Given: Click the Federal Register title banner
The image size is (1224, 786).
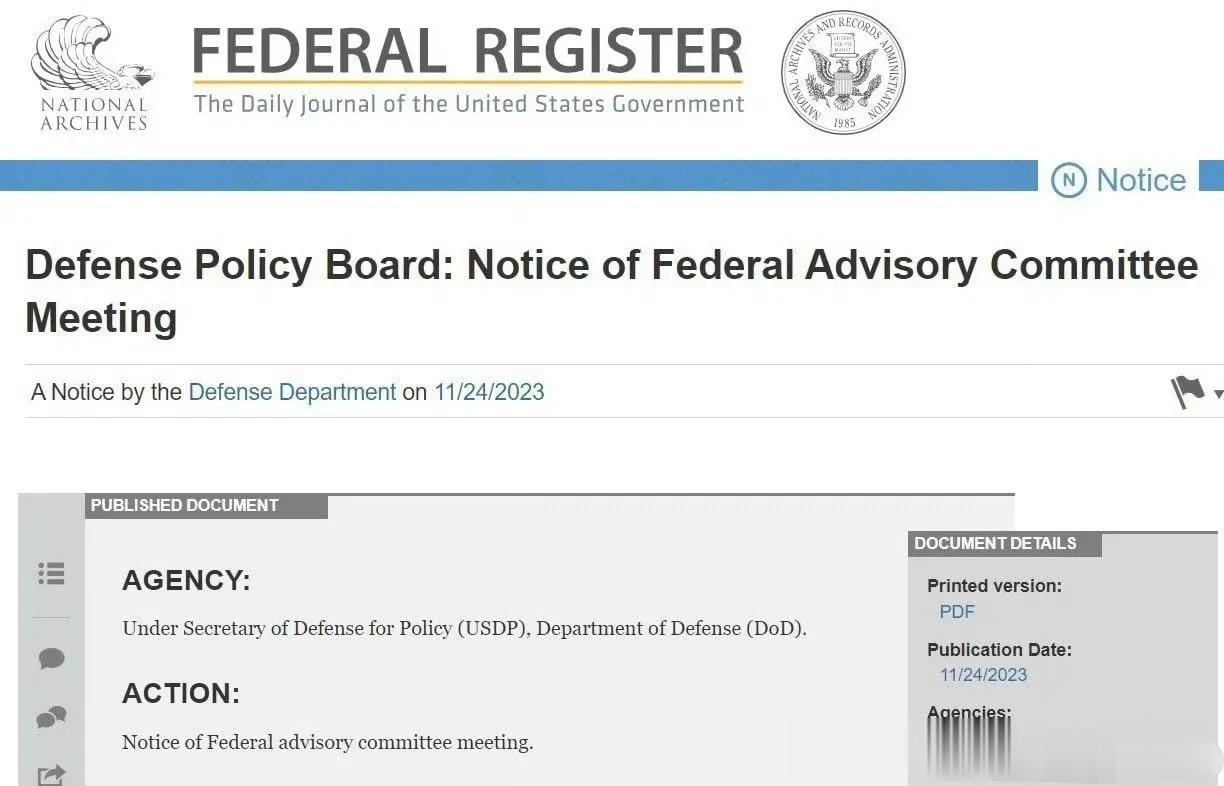Looking at the screenshot, I should pyautogui.click(x=468, y=70).
